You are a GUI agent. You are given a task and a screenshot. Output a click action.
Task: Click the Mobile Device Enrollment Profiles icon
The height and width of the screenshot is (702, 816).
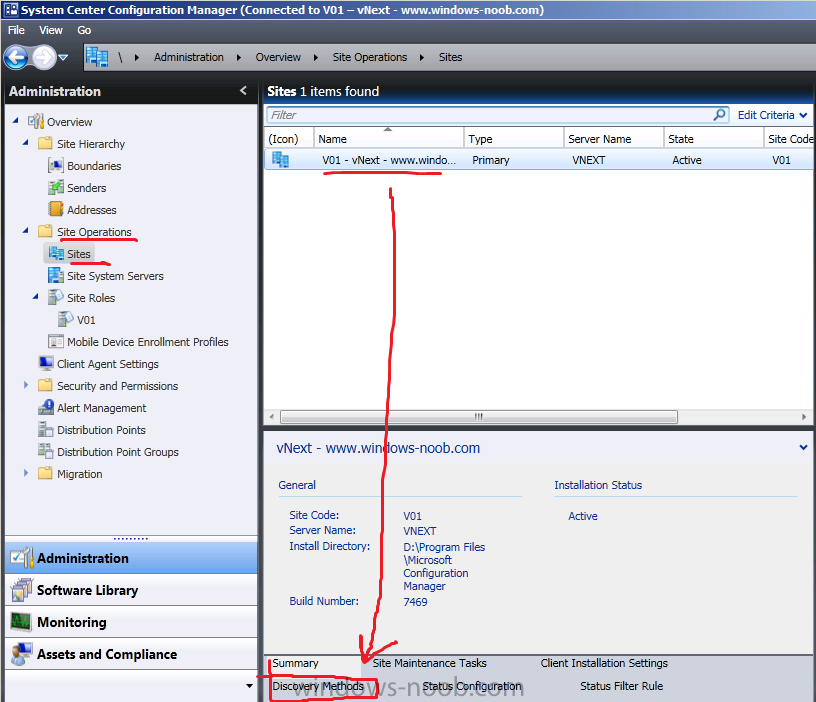(x=55, y=341)
